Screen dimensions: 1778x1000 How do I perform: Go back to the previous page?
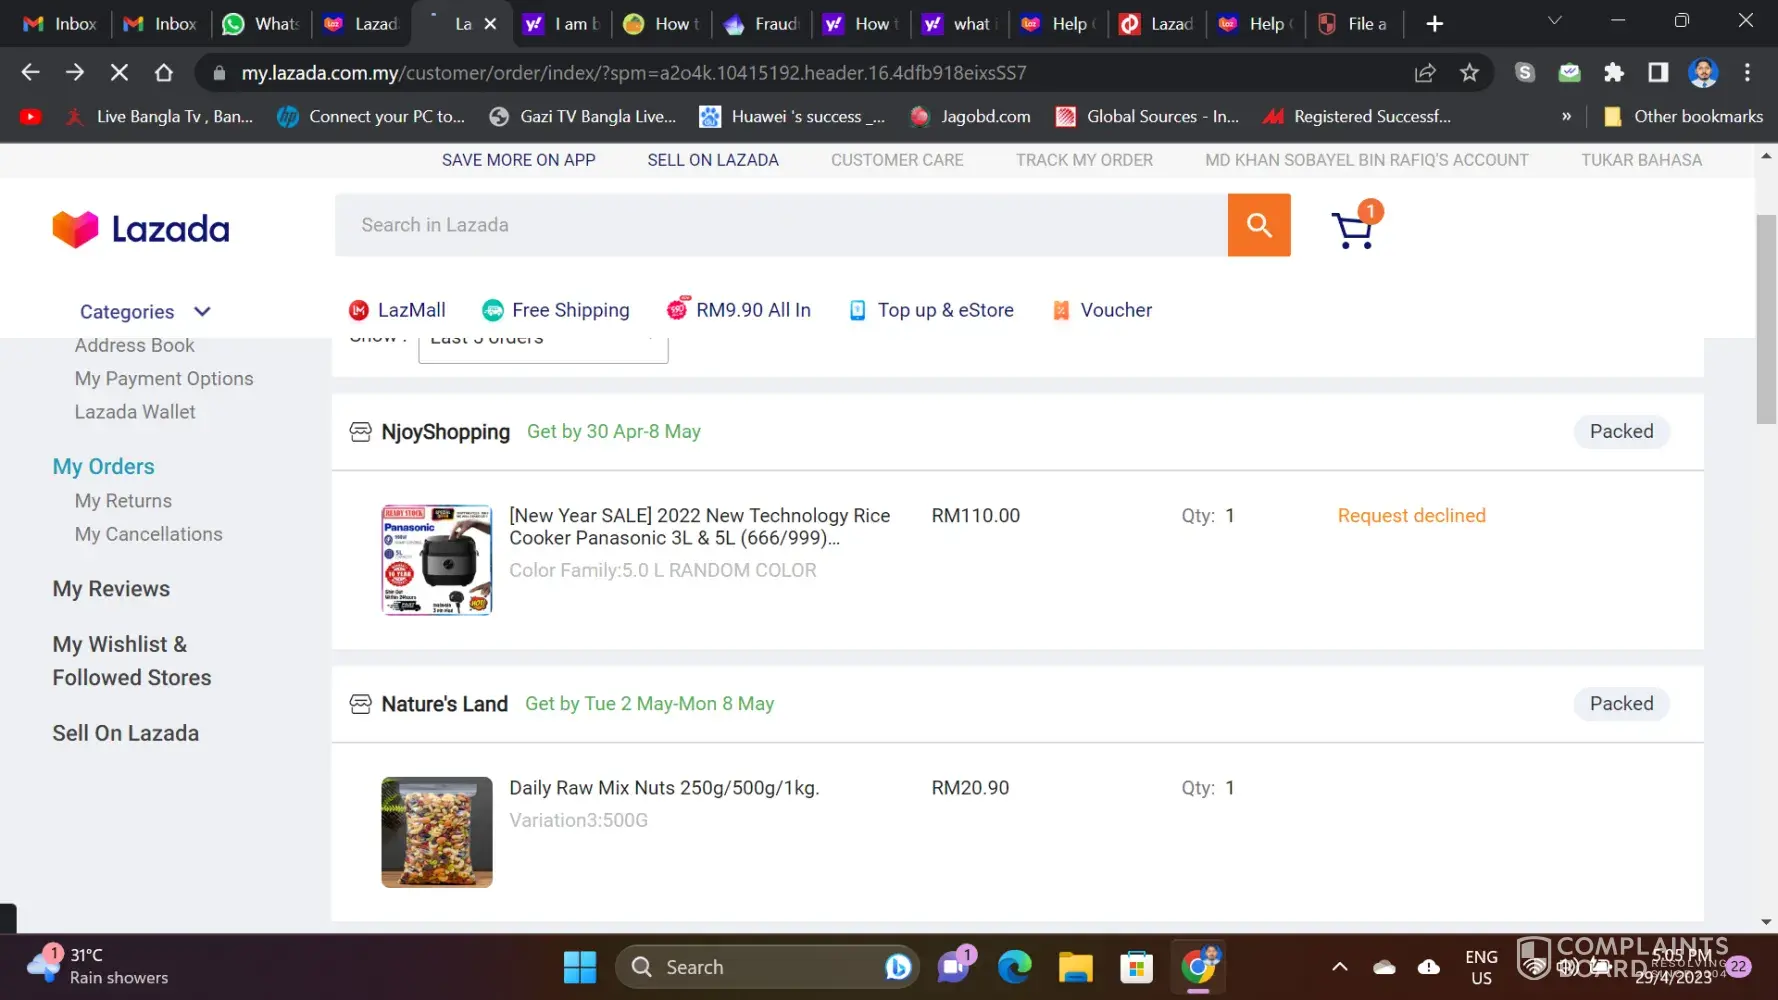click(30, 72)
